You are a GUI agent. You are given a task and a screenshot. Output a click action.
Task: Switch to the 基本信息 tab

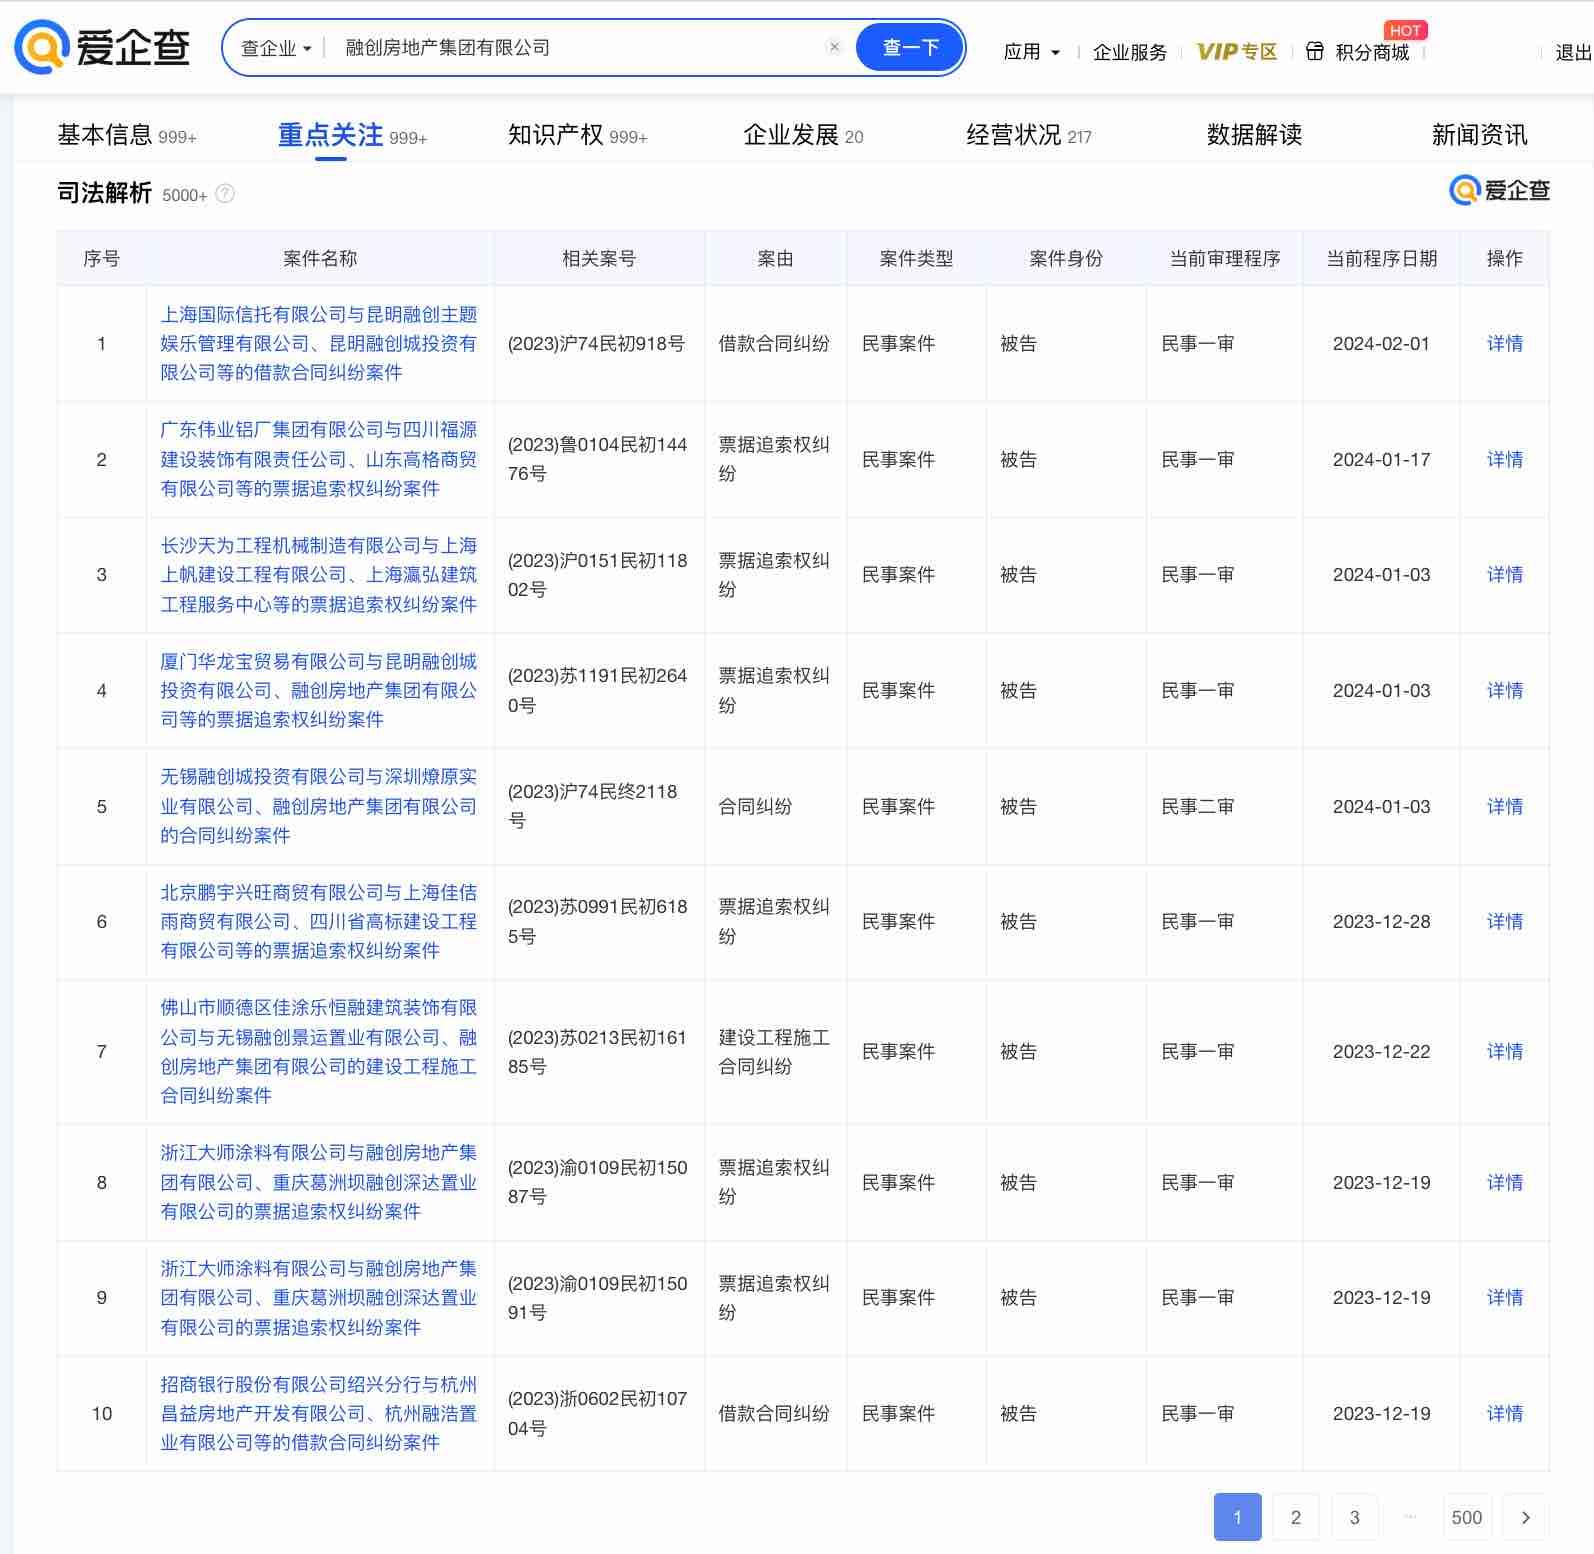[x=127, y=135]
